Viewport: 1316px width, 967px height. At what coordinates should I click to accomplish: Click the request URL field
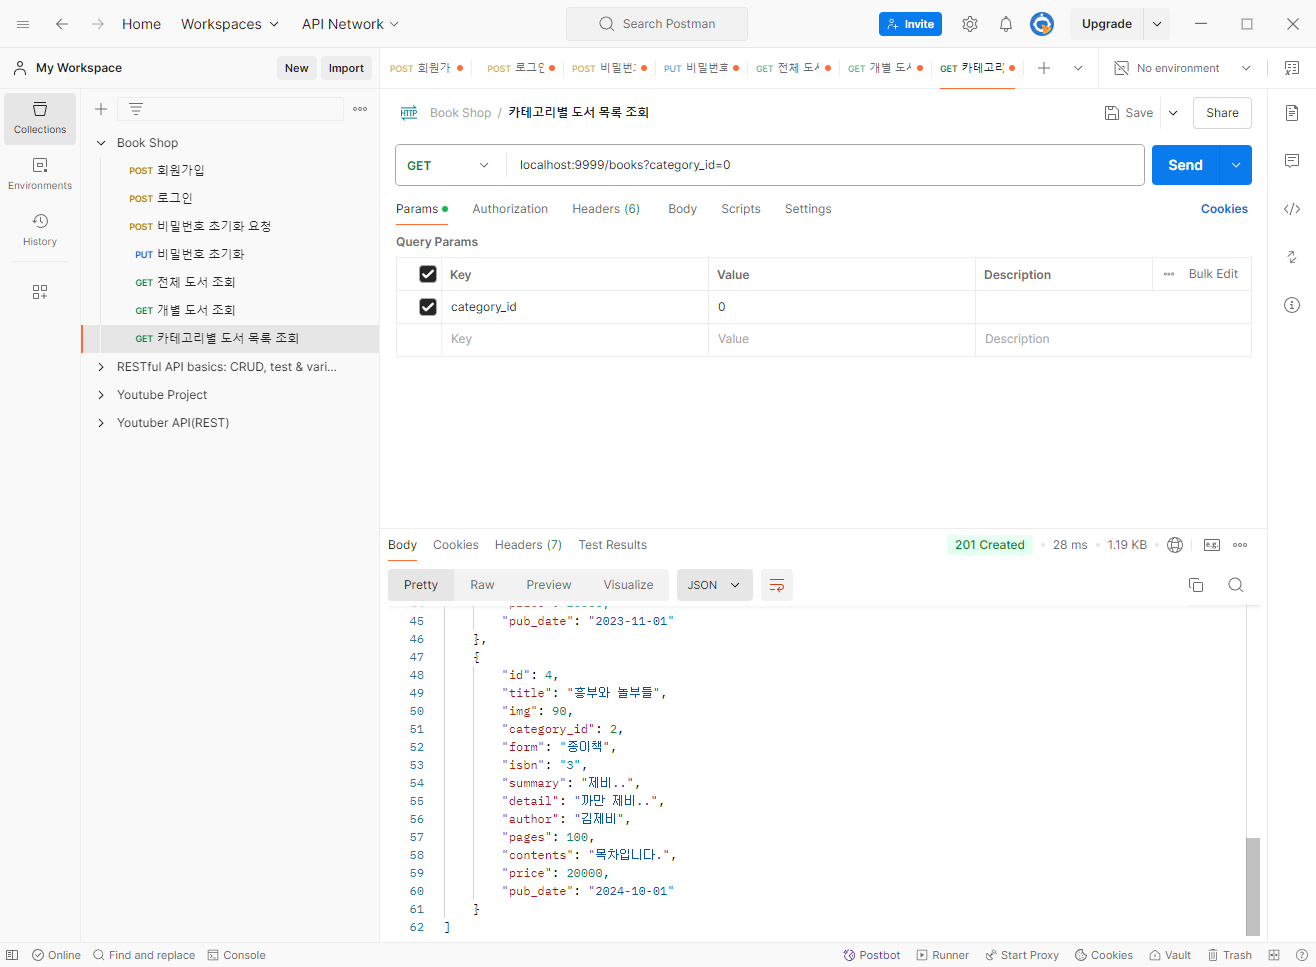pyautogui.click(x=825, y=165)
